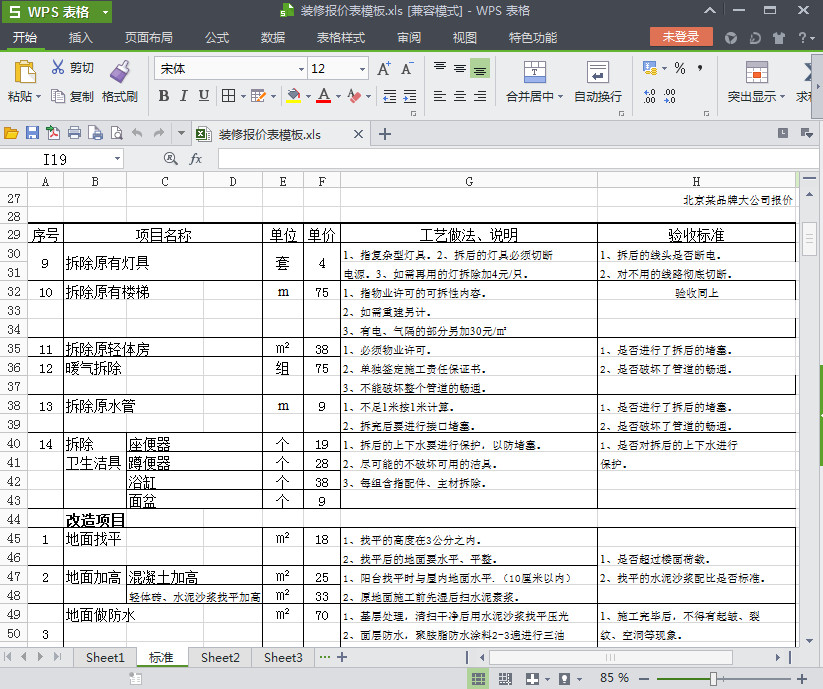Open the Formulas ribbon tab
Screen dimensions: 823x689
(217, 37)
